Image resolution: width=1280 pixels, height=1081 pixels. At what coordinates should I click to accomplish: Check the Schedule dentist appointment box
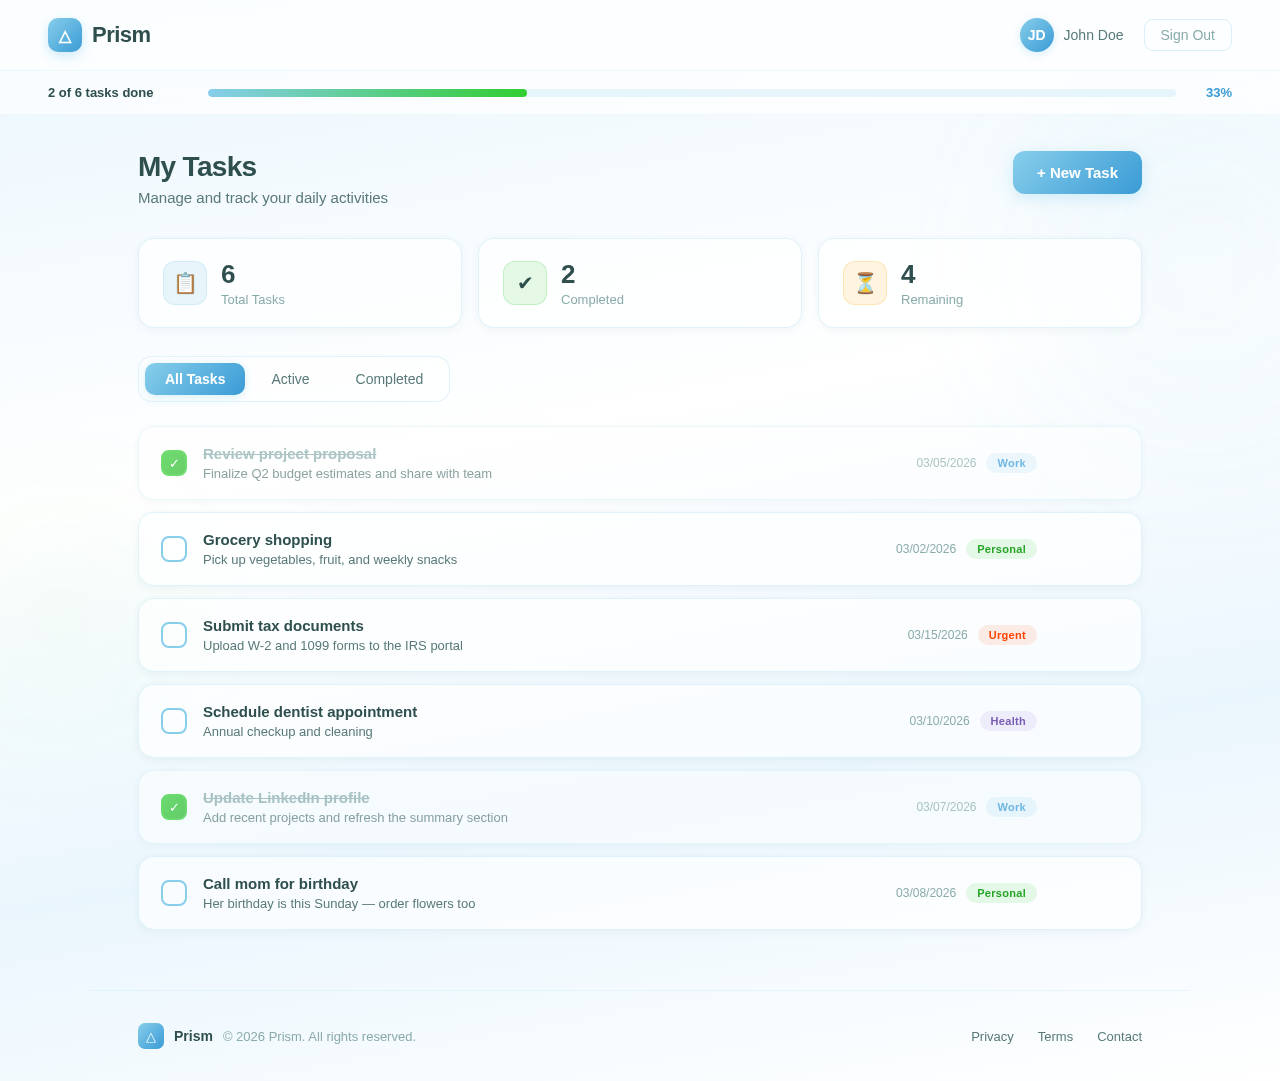[x=173, y=721]
